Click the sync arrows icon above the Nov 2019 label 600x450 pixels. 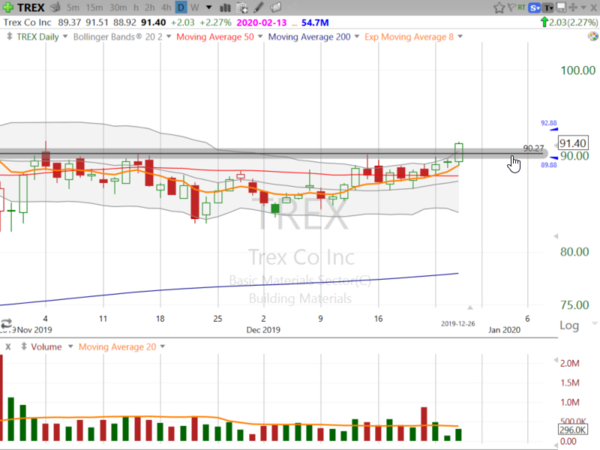(6, 324)
